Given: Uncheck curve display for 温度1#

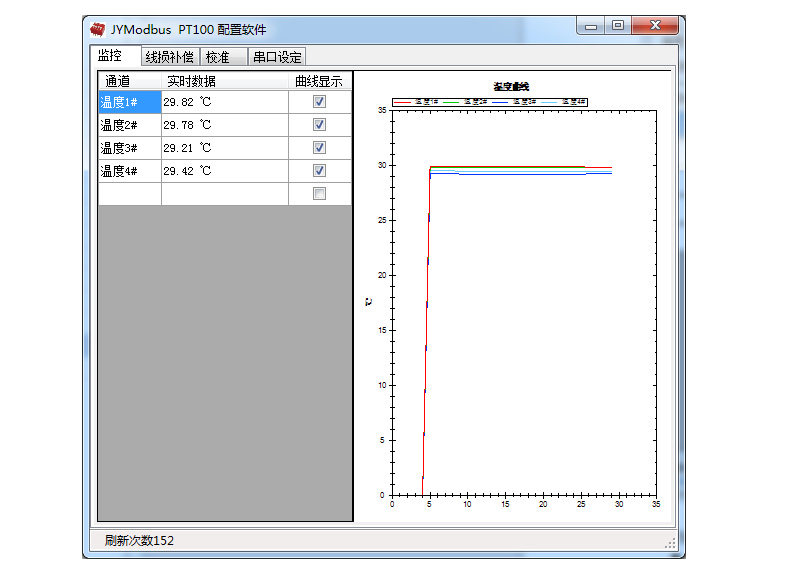Looking at the screenshot, I should point(319,102).
